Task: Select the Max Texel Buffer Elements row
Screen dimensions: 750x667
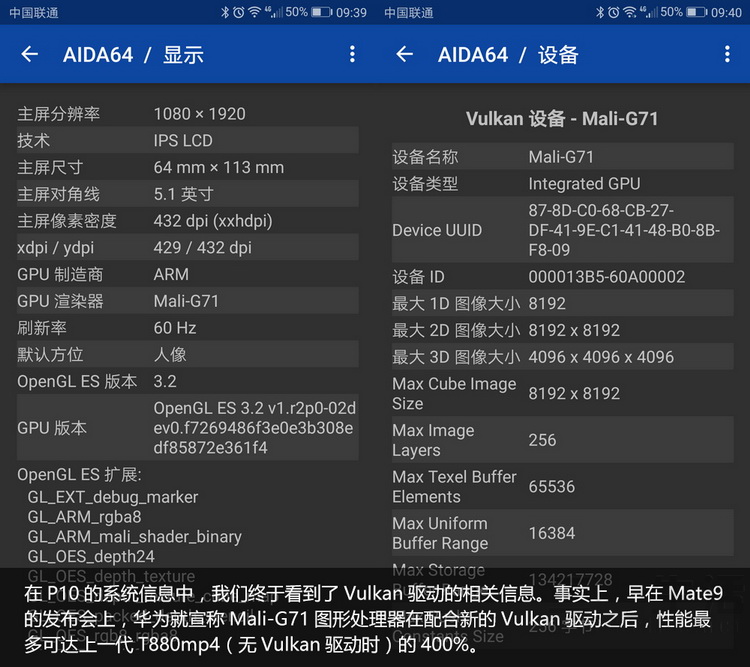Action: [562, 486]
